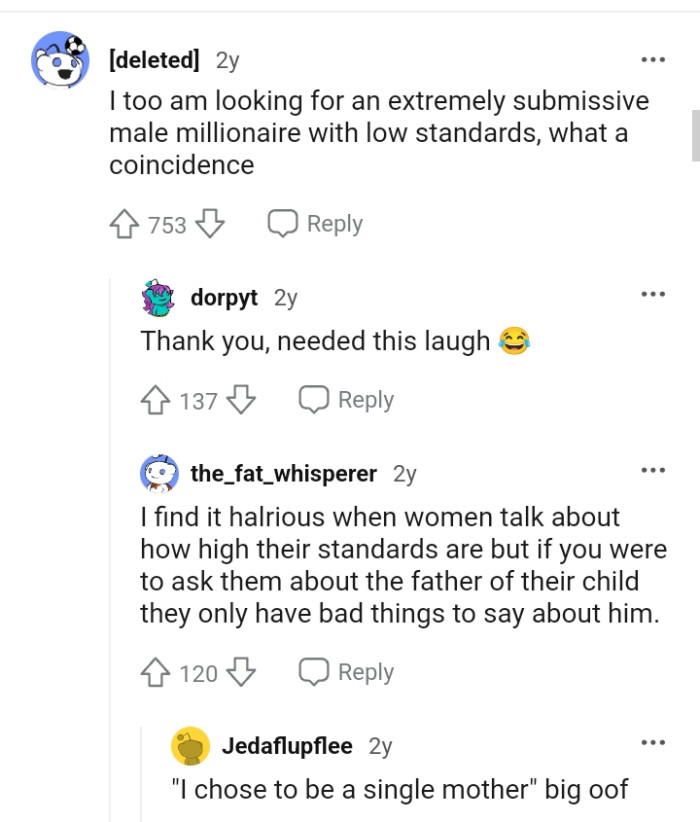Open the overflow menu on dorpyt's comment
This screenshot has height=822, width=700.
[x=653, y=293]
